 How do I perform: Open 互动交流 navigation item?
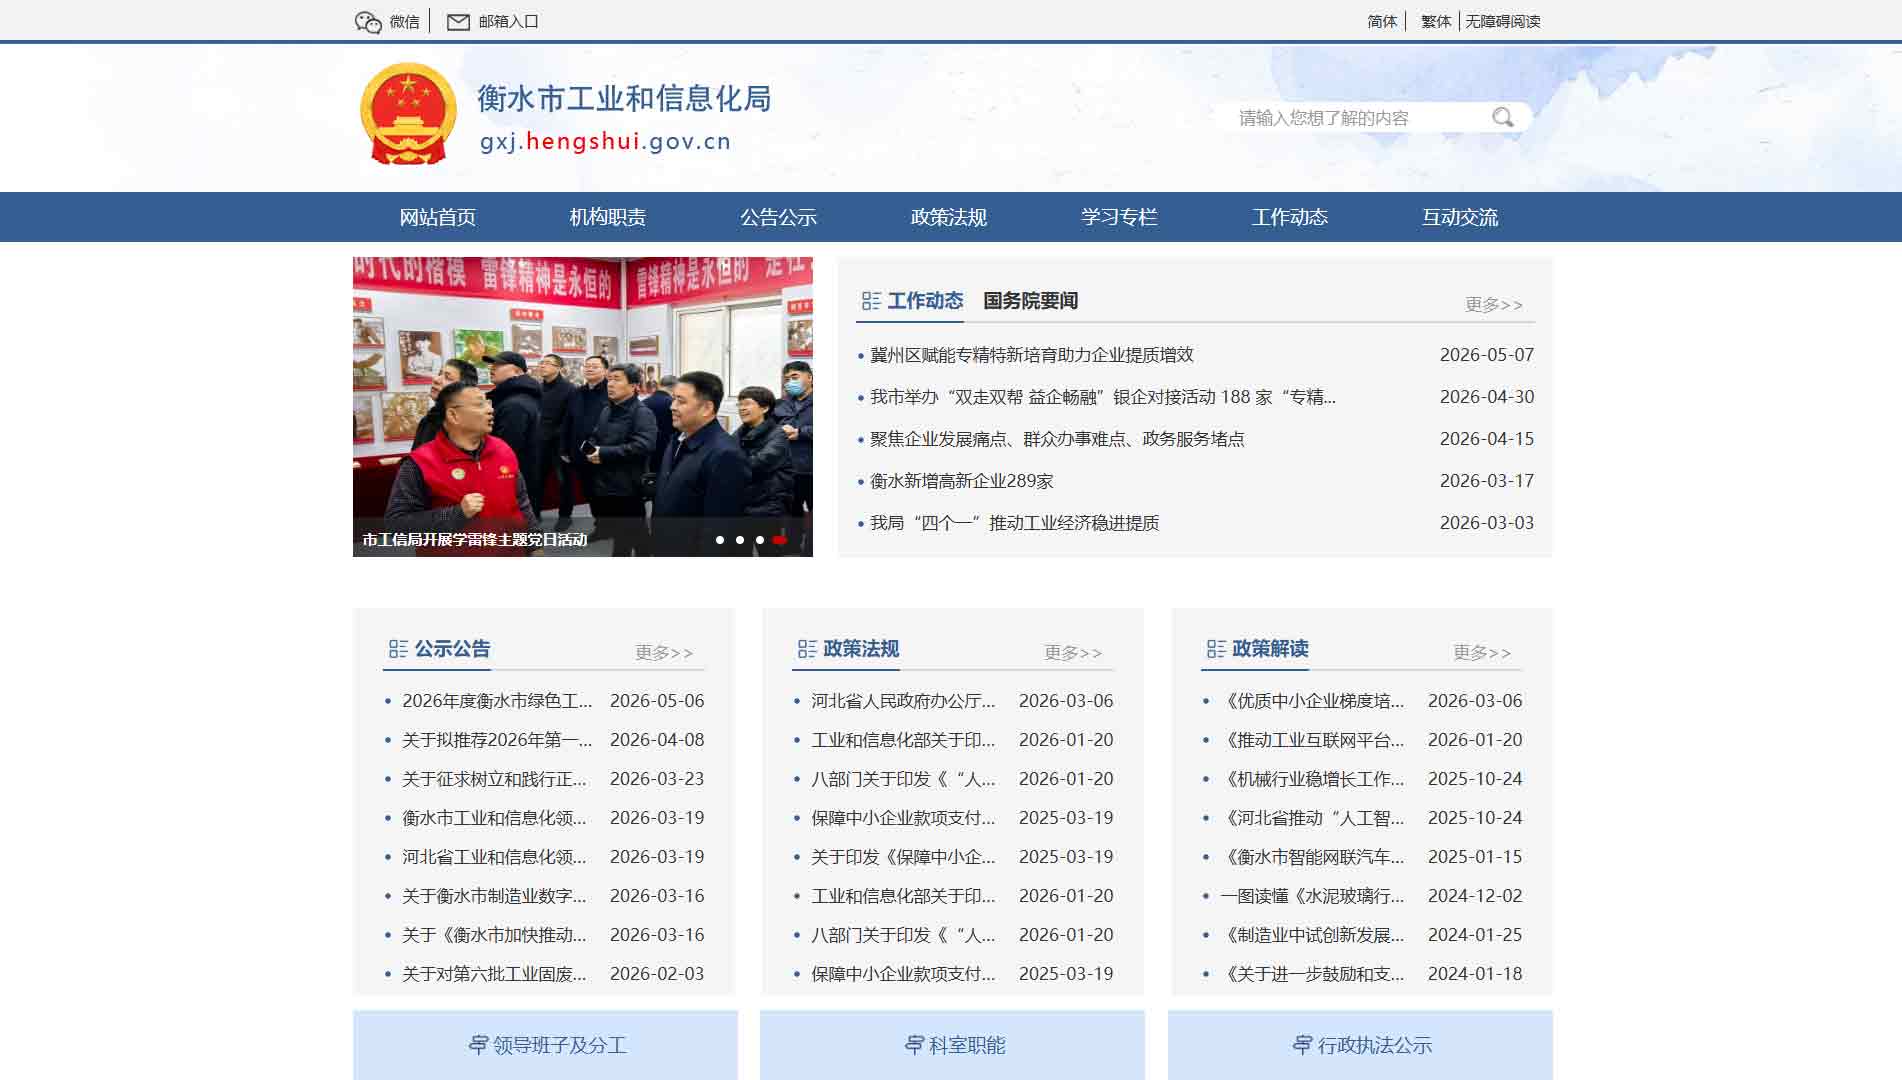(x=1460, y=217)
